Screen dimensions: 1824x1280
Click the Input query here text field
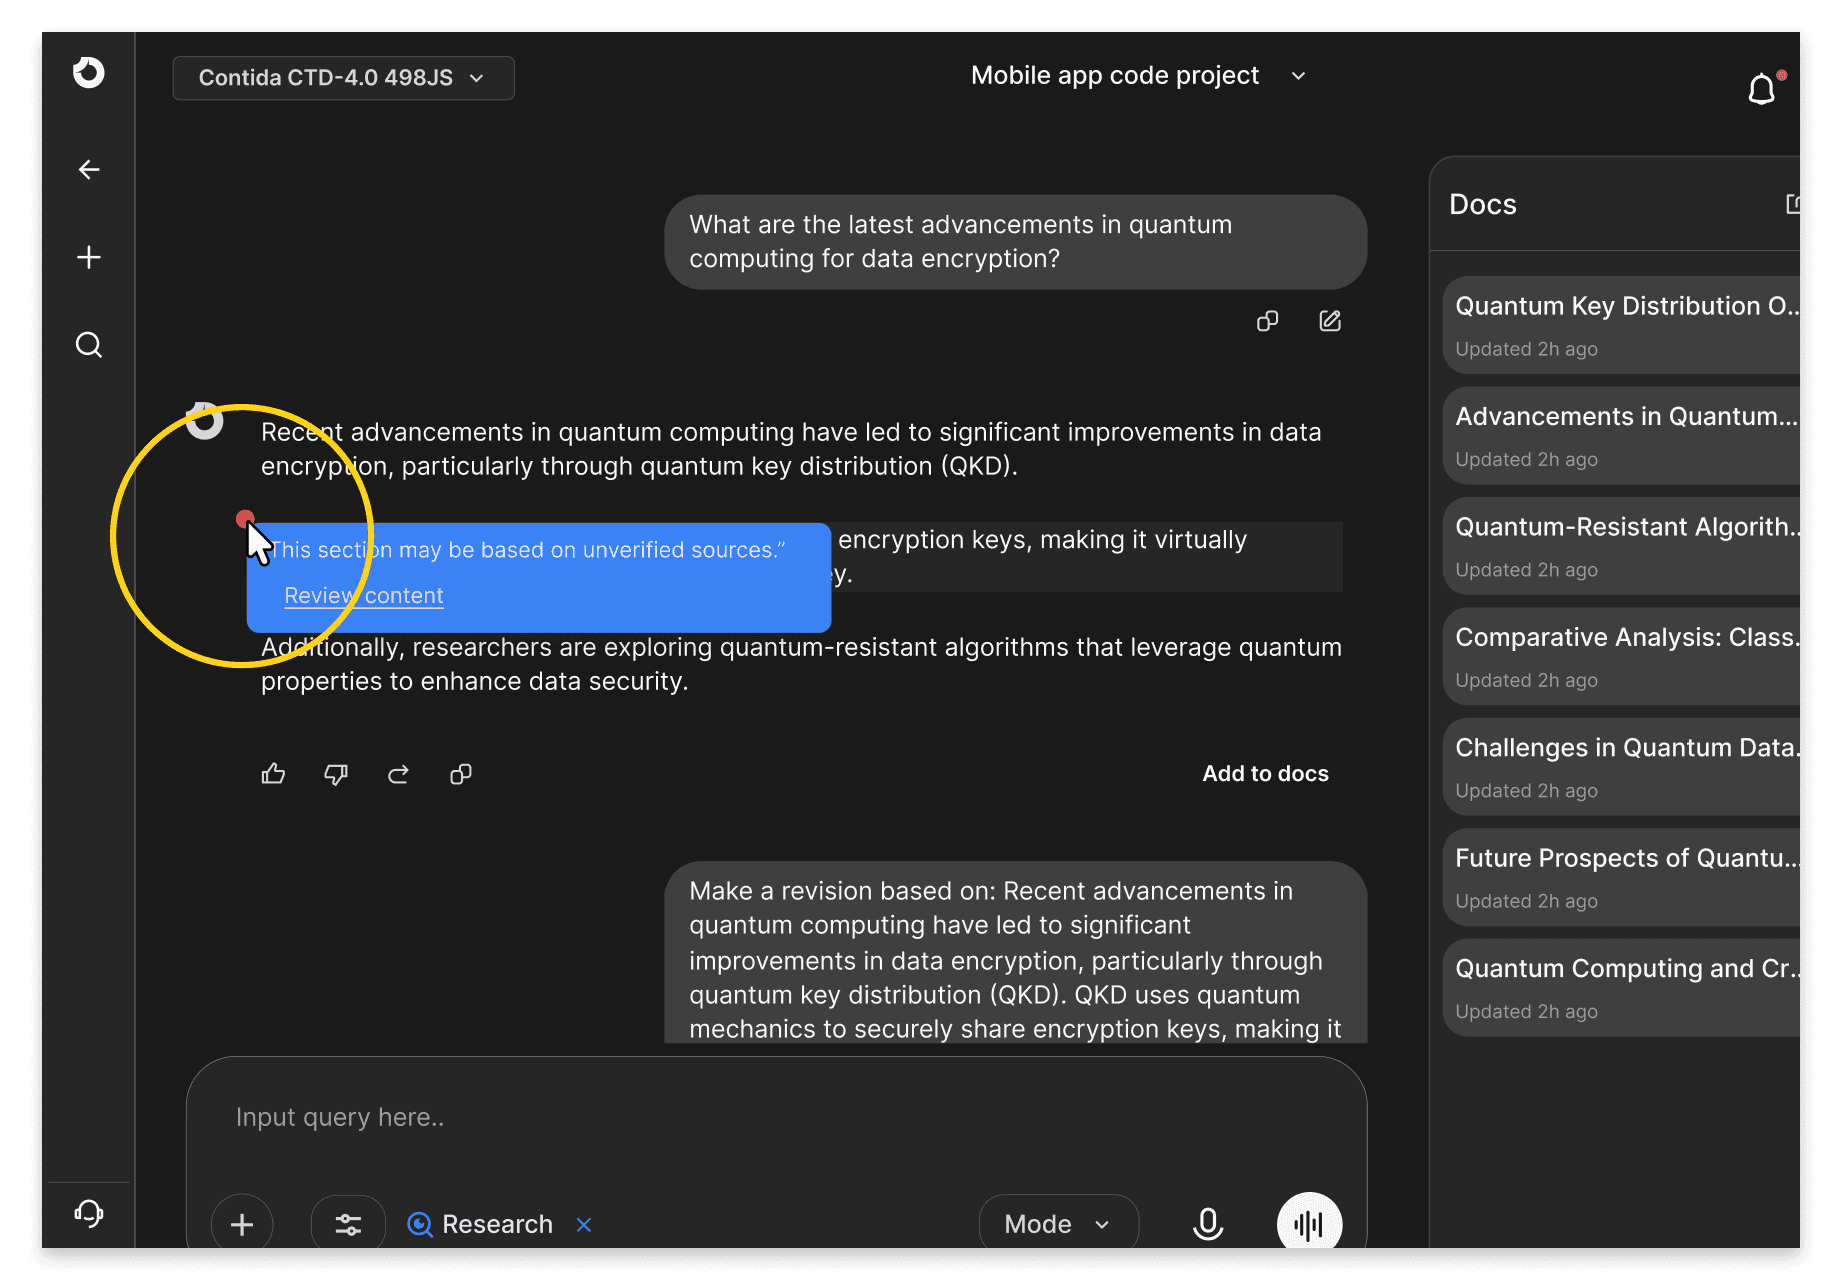(x=776, y=1118)
